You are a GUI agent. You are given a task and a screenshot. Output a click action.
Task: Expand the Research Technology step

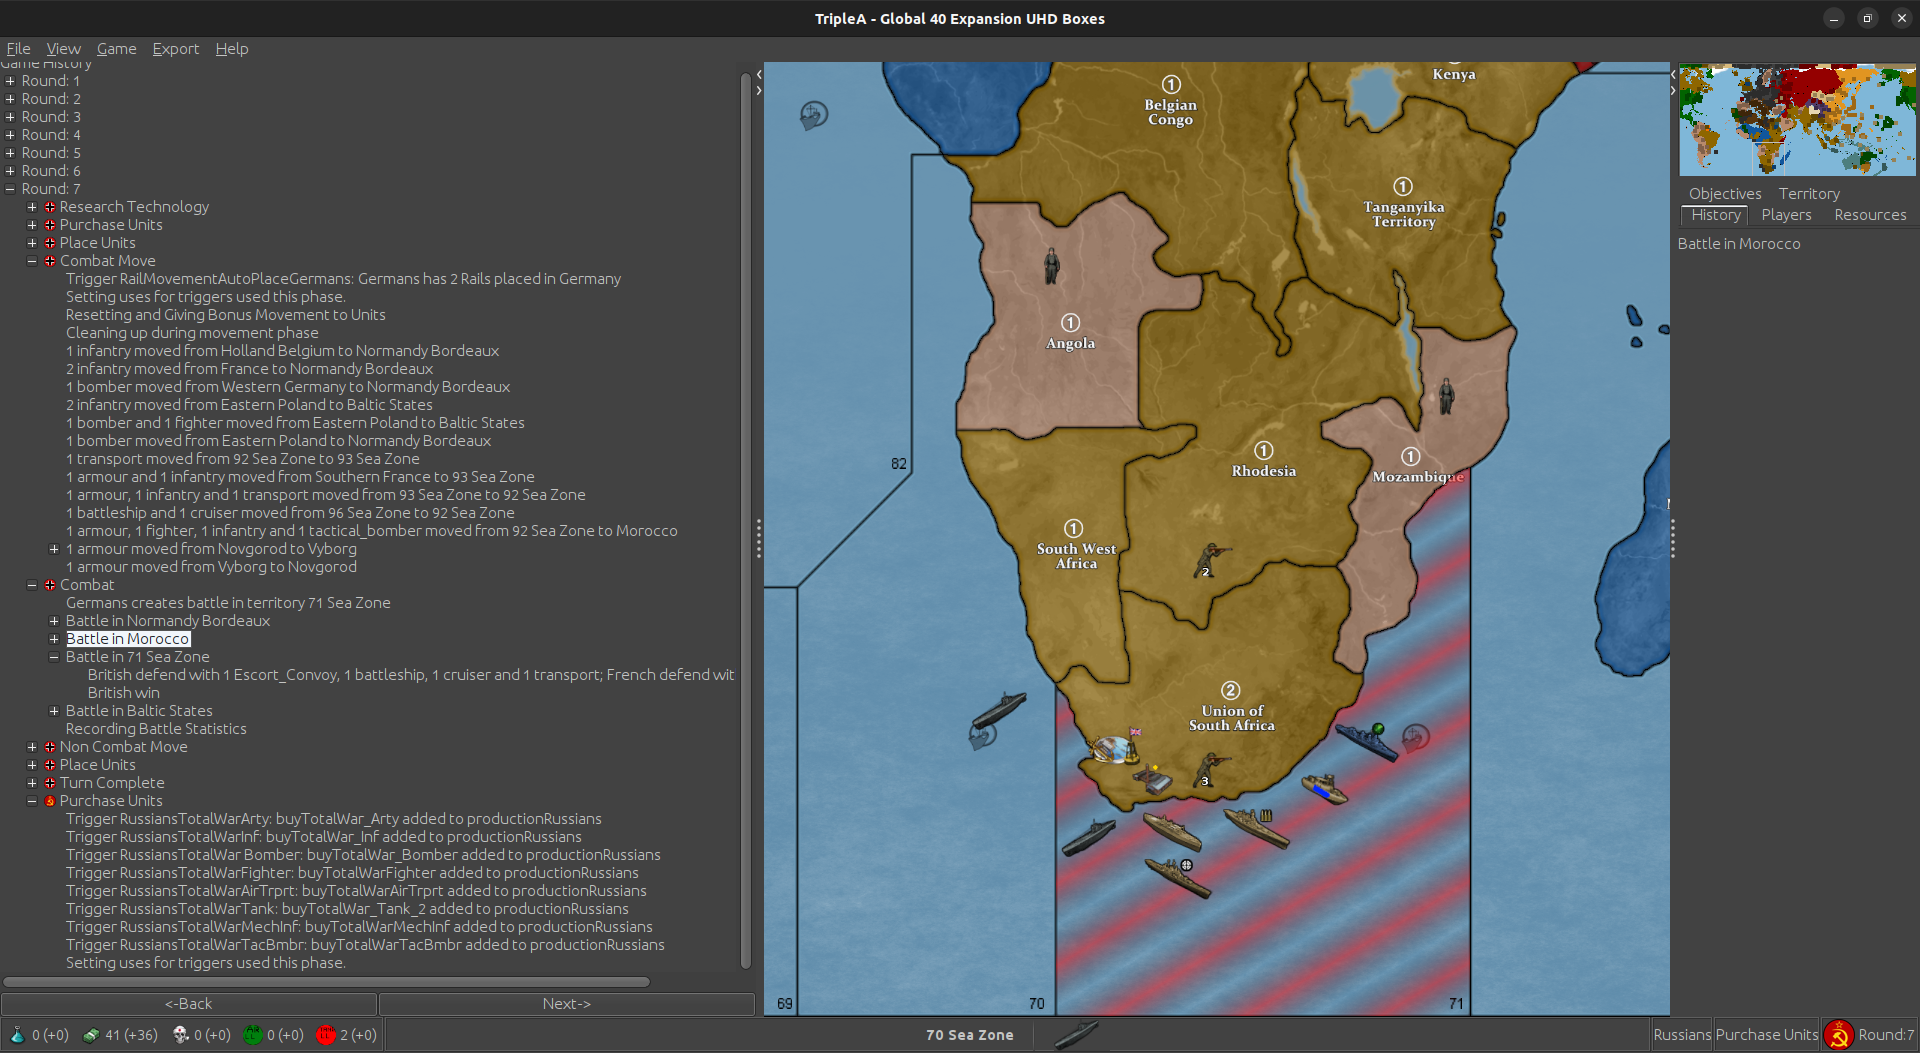(x=32, y=207)
